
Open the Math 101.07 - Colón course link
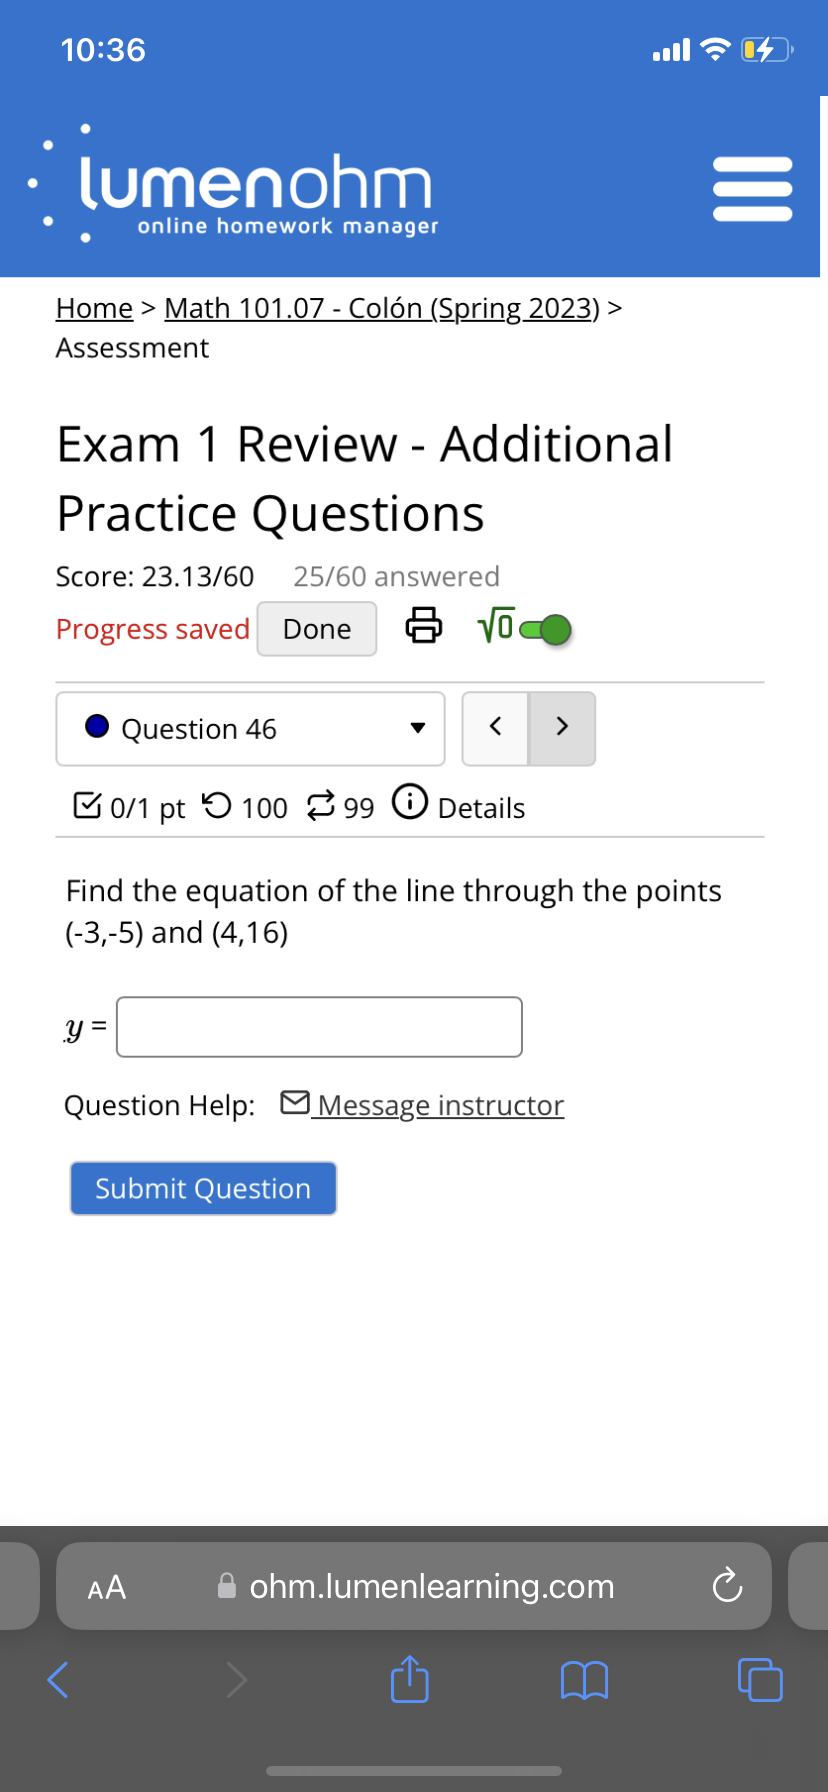click(380, 308)
